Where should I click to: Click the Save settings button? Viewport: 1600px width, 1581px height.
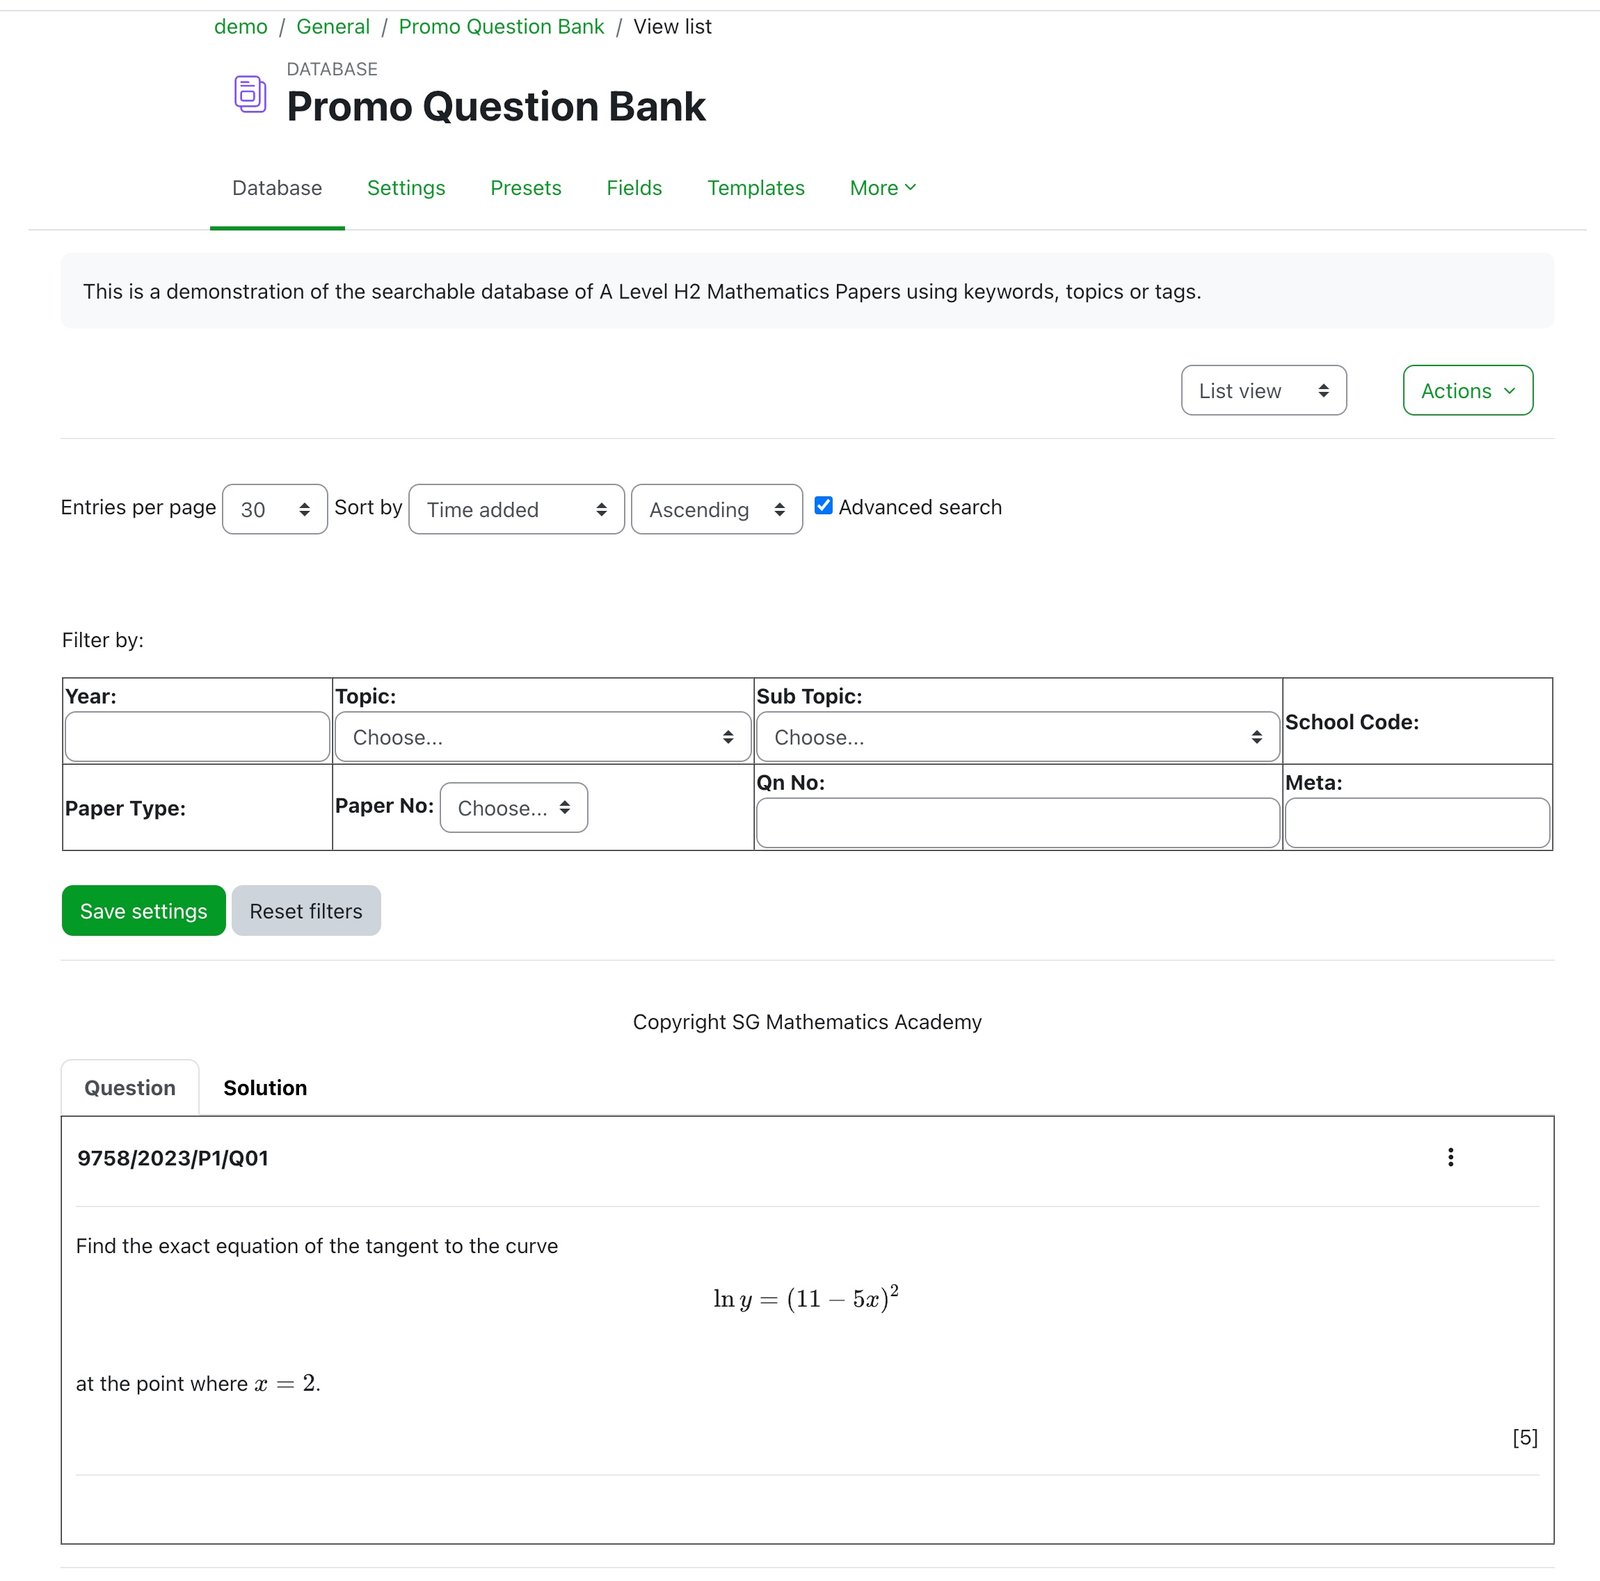144,911
